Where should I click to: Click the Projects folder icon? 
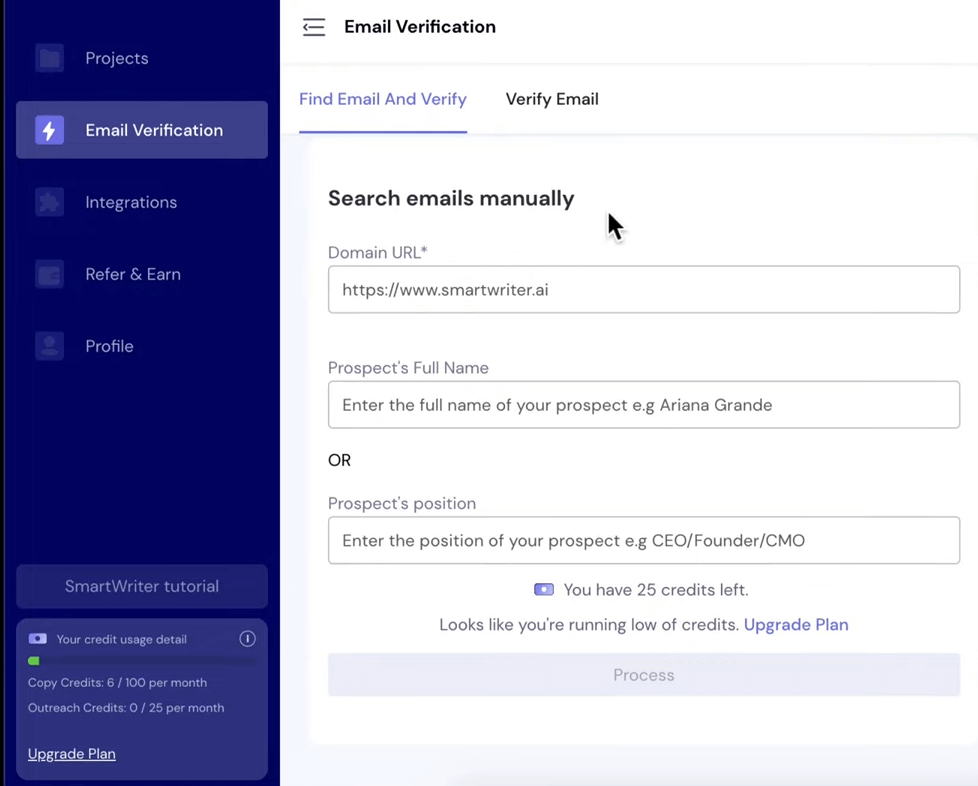point(49,58)
